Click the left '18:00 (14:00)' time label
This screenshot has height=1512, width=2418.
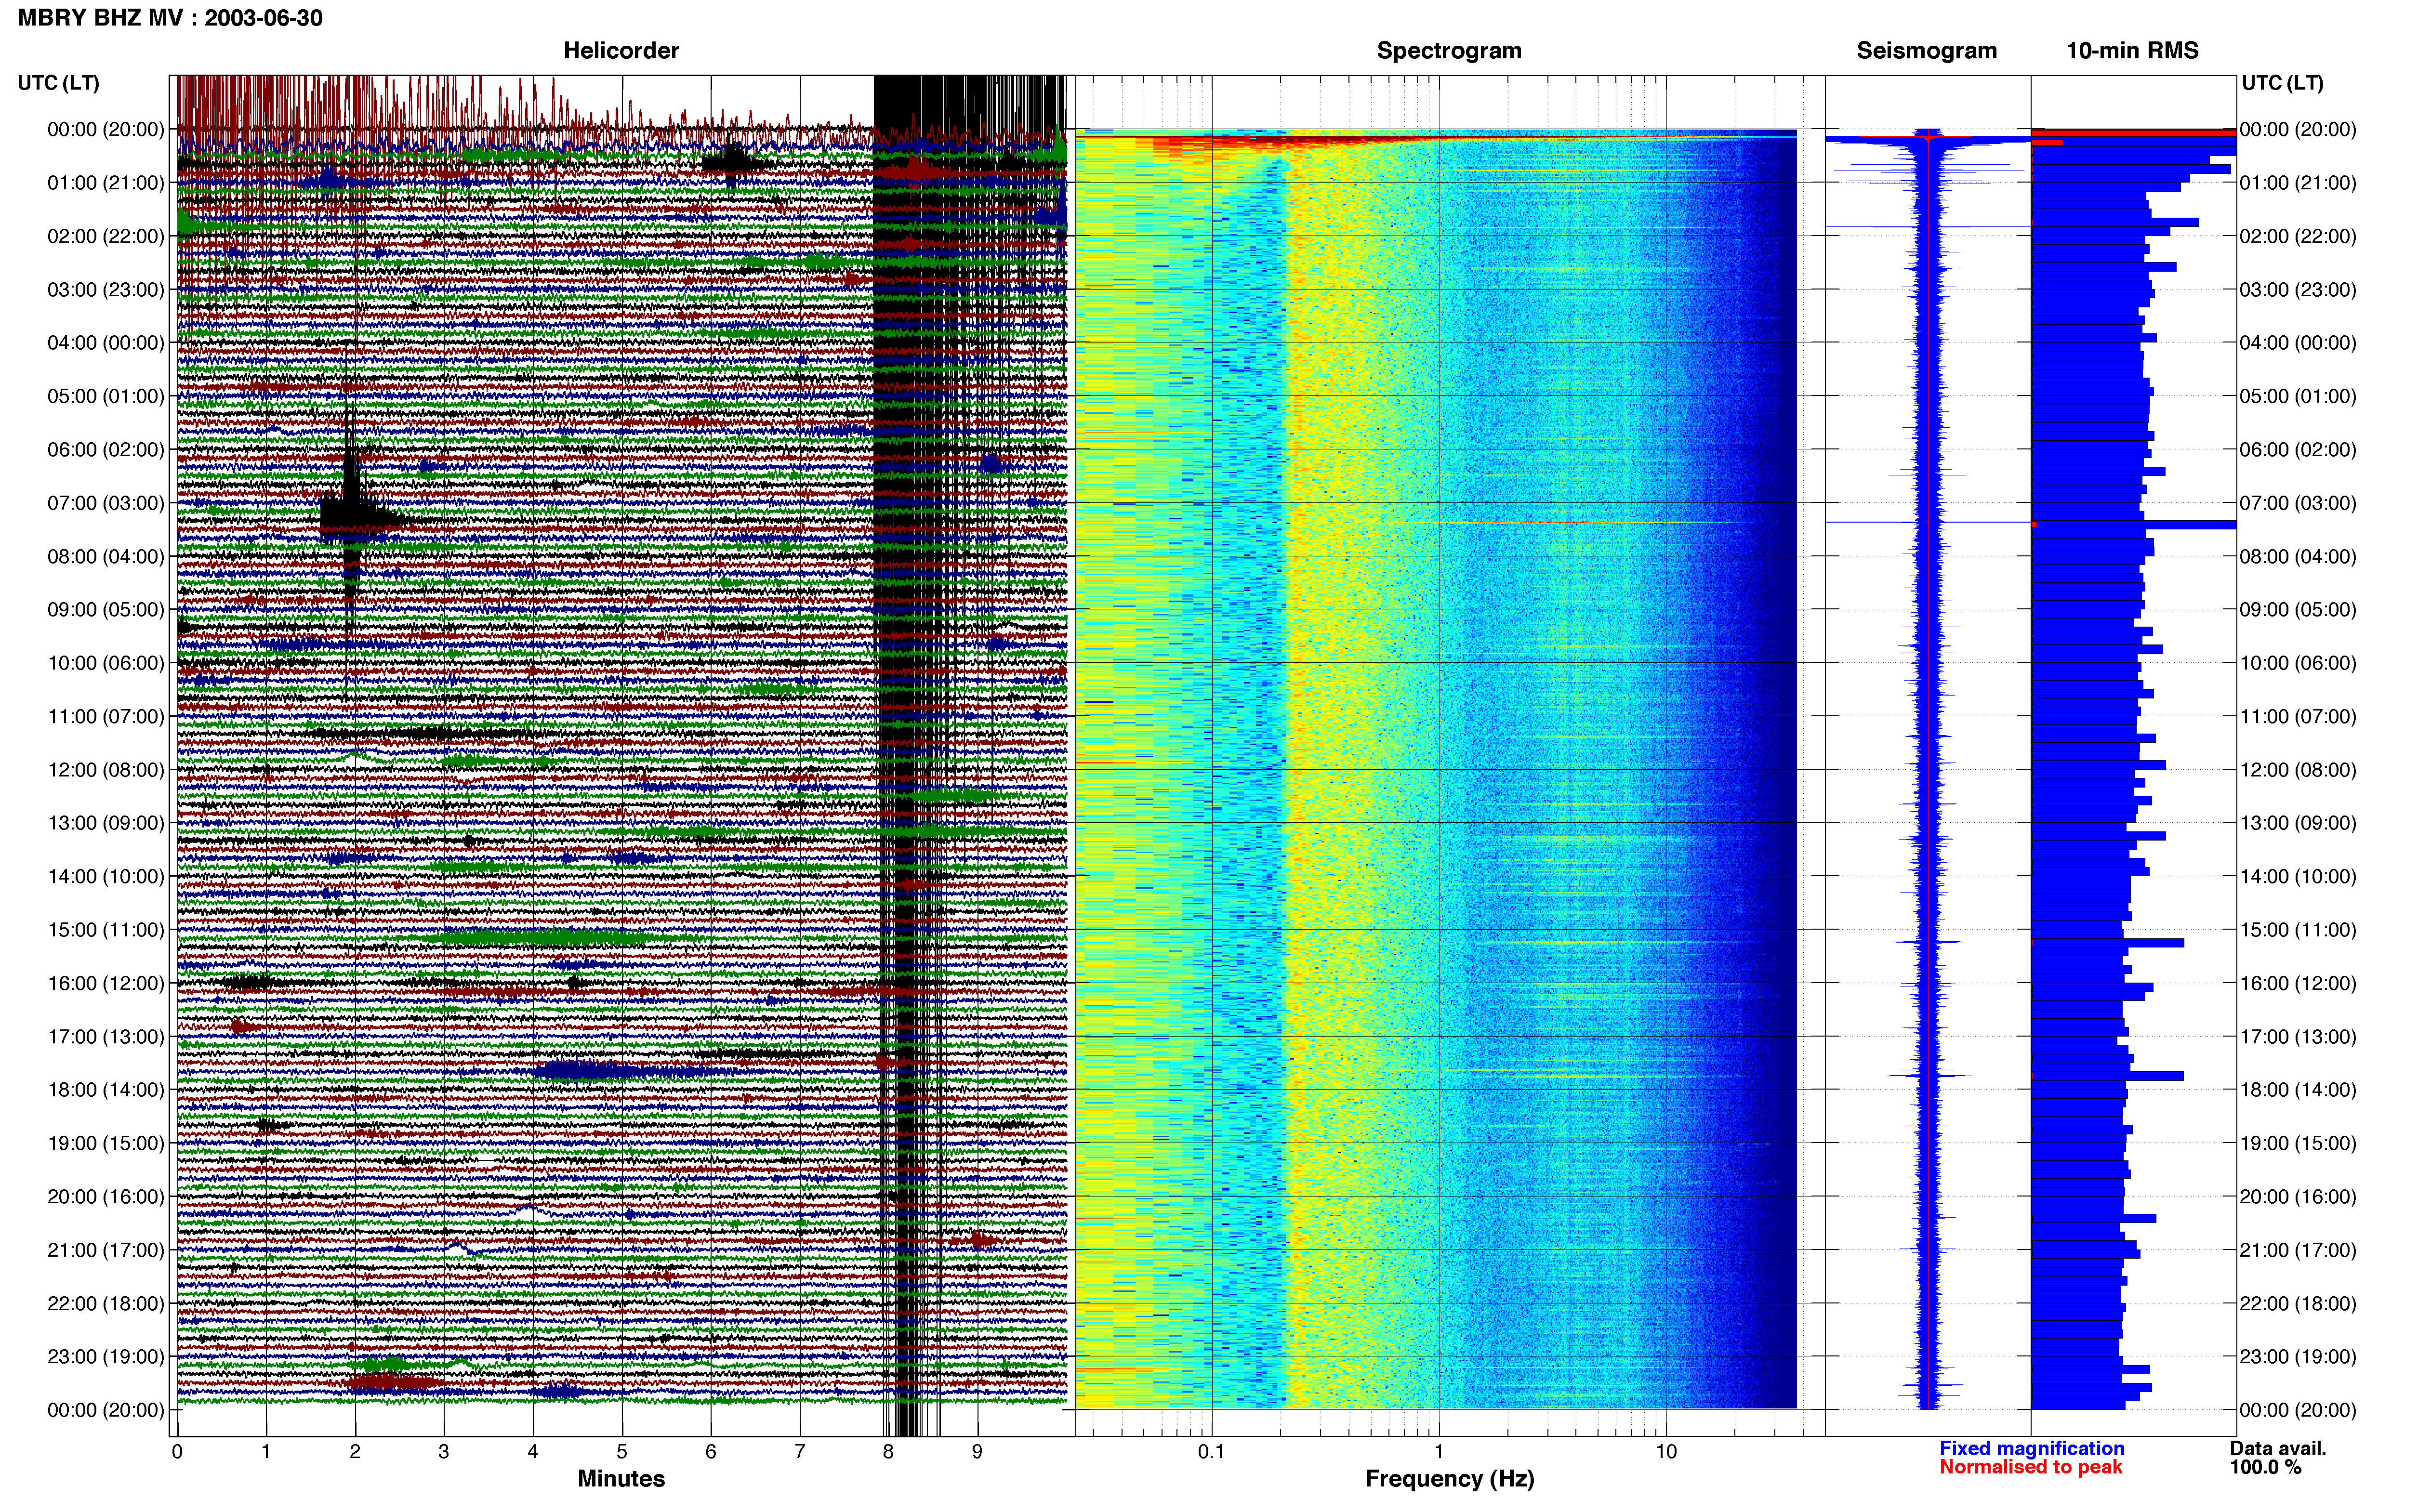pyautogui.click(x=106, y=1090)
